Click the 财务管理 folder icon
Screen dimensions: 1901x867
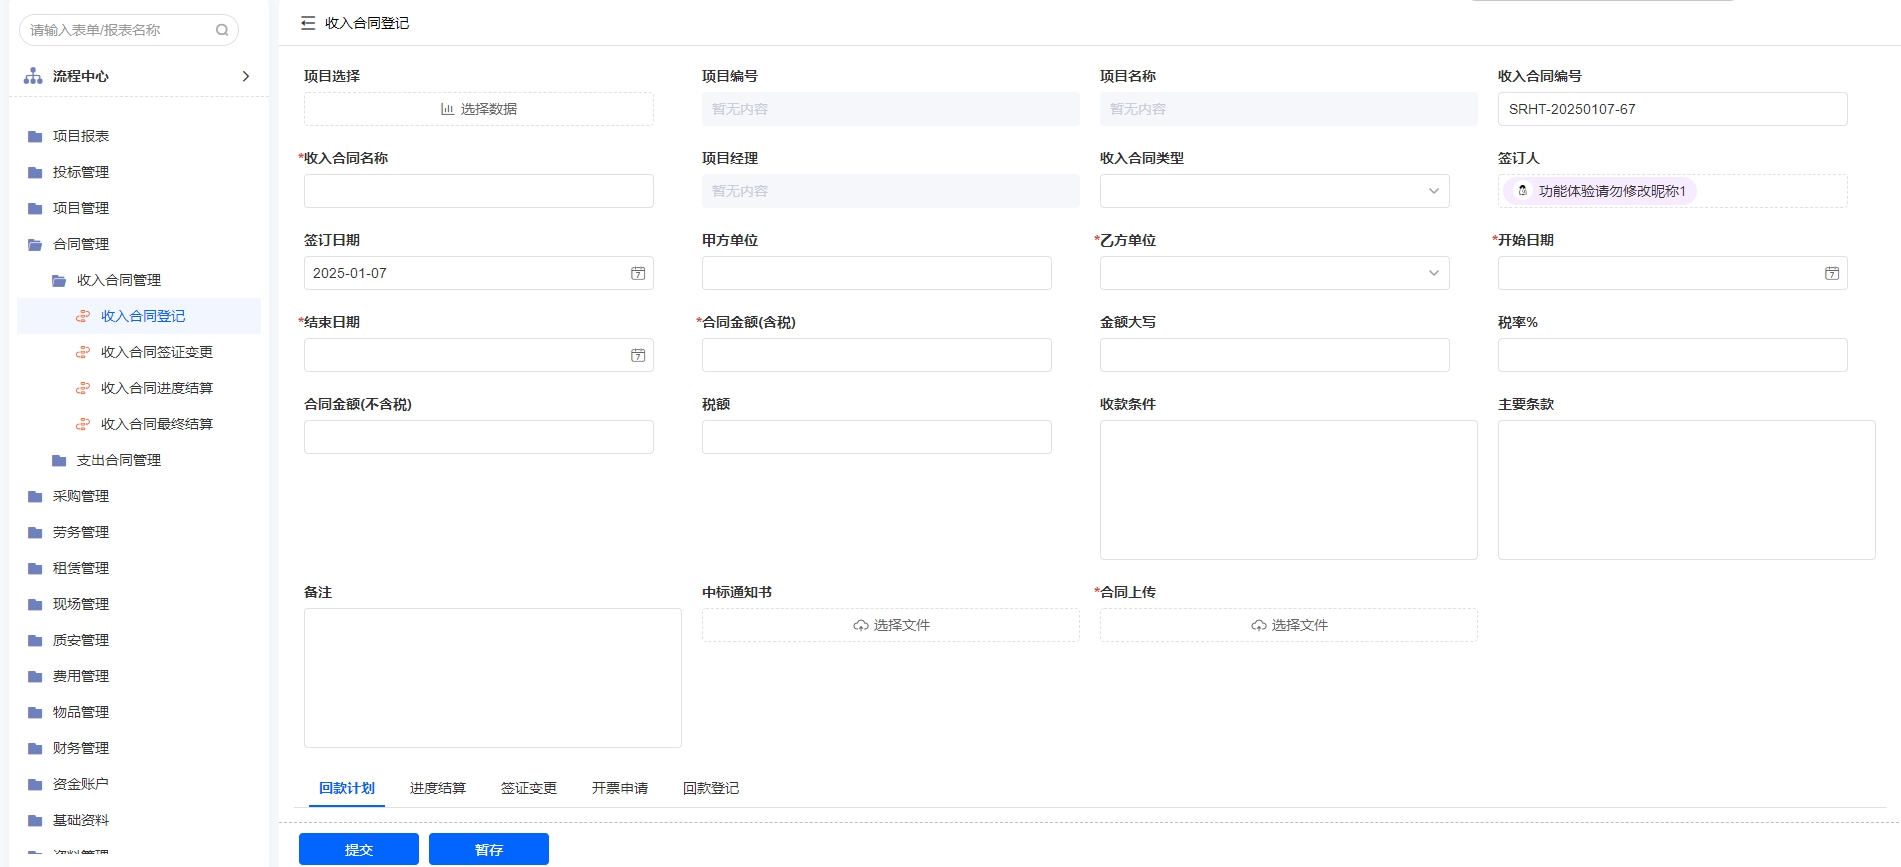tap(35, 748)
